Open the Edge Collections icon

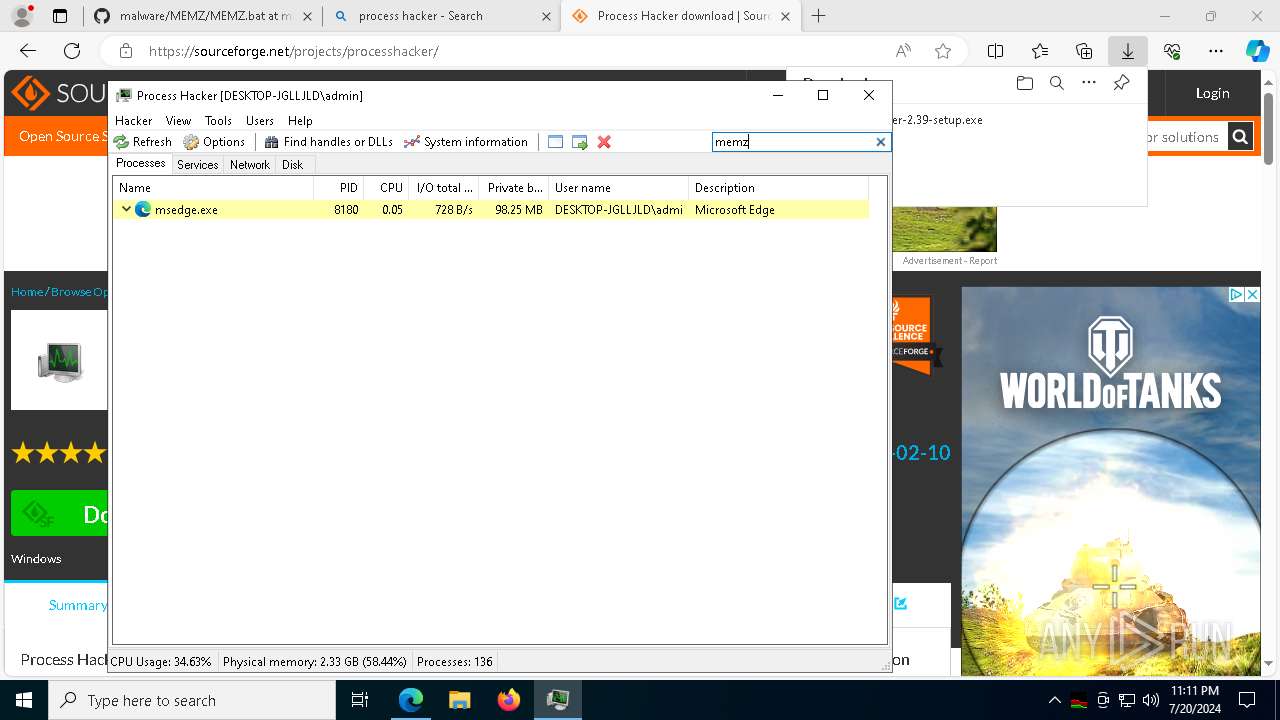(x=1084, y=51)
